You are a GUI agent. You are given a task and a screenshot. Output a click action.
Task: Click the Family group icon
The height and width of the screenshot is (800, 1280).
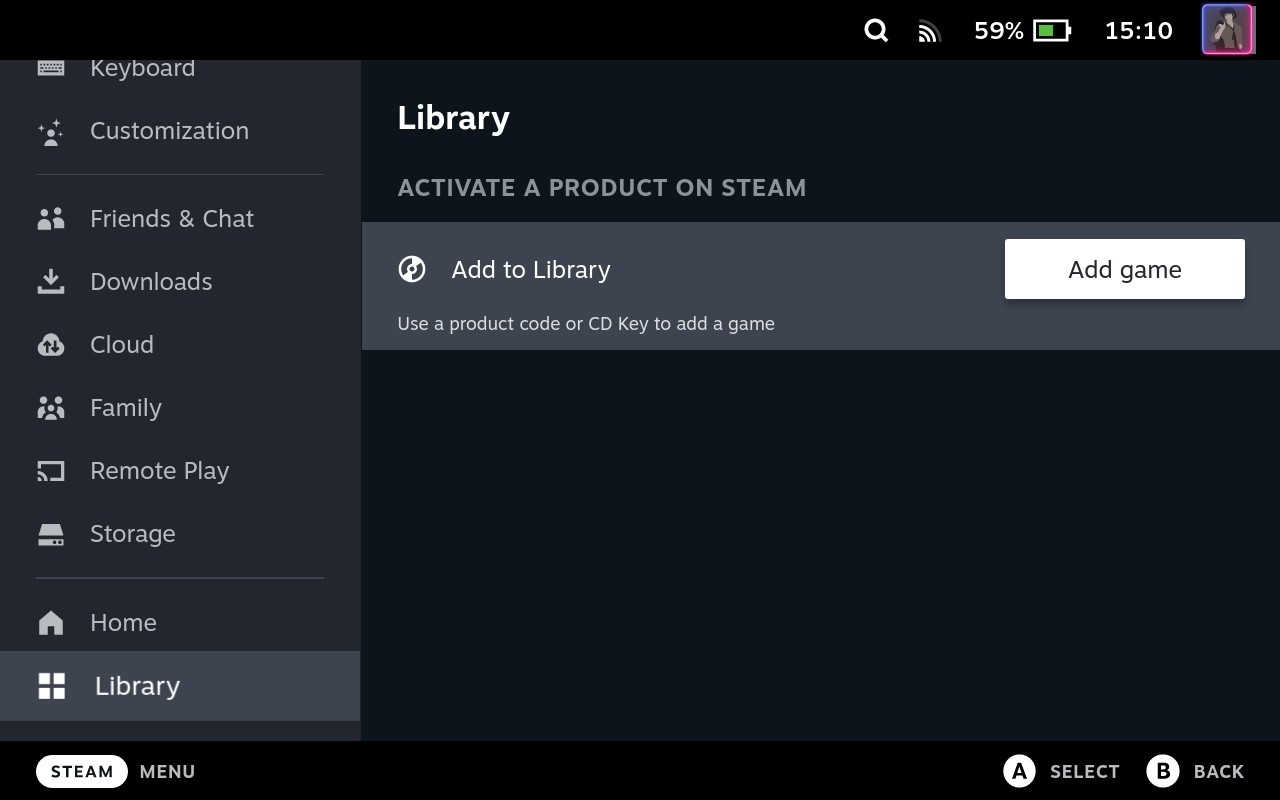[x=51, y=408]
